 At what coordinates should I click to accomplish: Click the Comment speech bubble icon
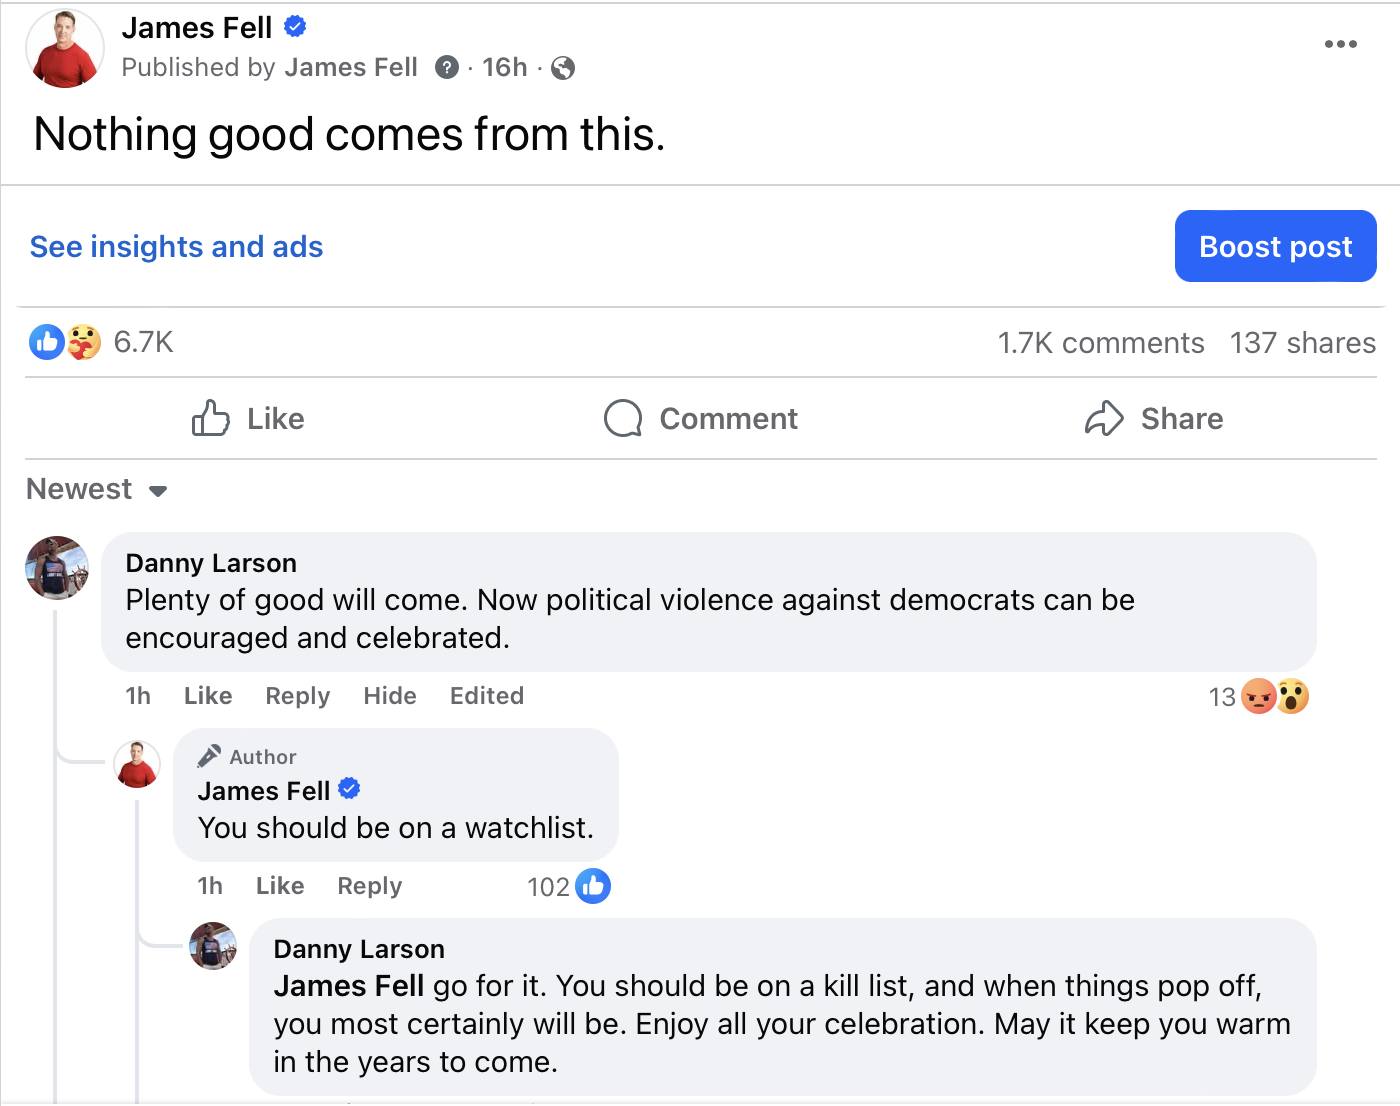click(622, 419)
